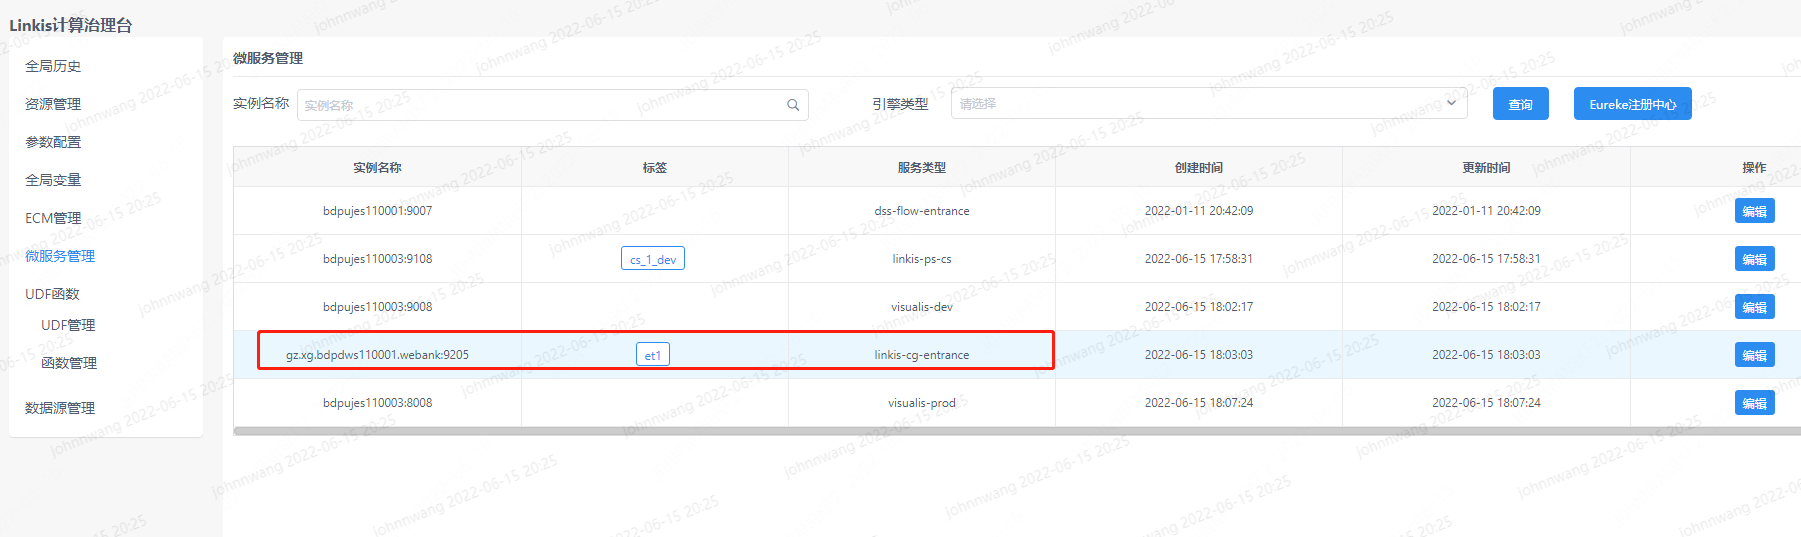Click creation time 2022-06-15 18:03:03

coord(1199,355)
